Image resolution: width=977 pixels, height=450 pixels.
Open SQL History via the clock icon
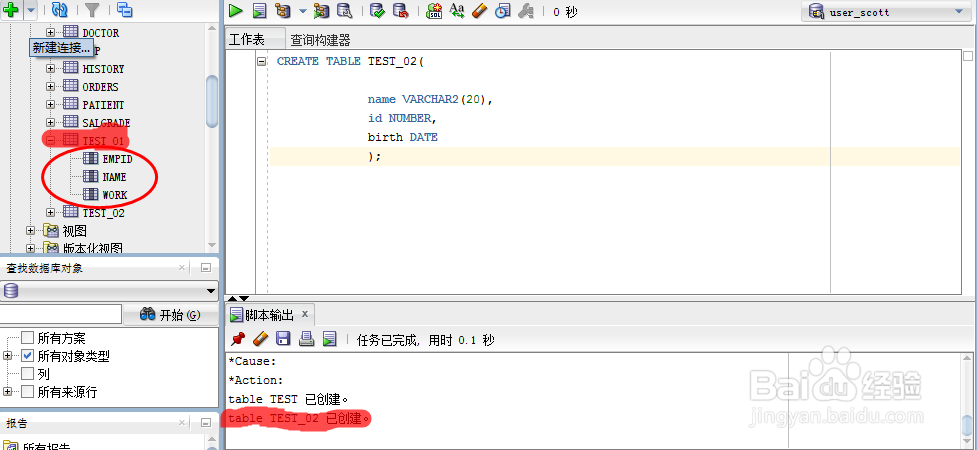pyautogui.click(x=502, y=11)
